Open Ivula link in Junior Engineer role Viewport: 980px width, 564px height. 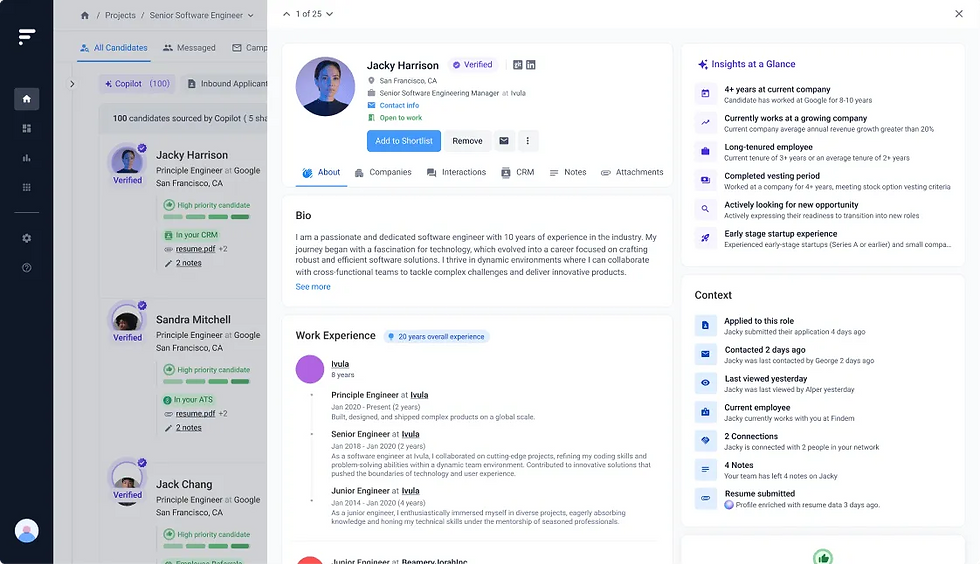coord(410,491)
